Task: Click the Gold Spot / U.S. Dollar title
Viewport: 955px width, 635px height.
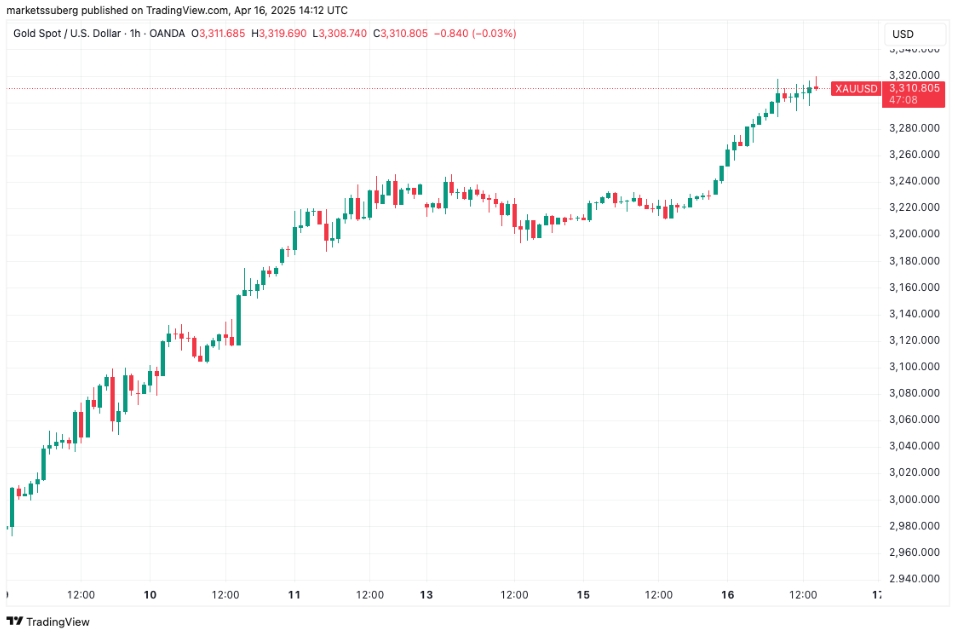Action: point(67,33)
